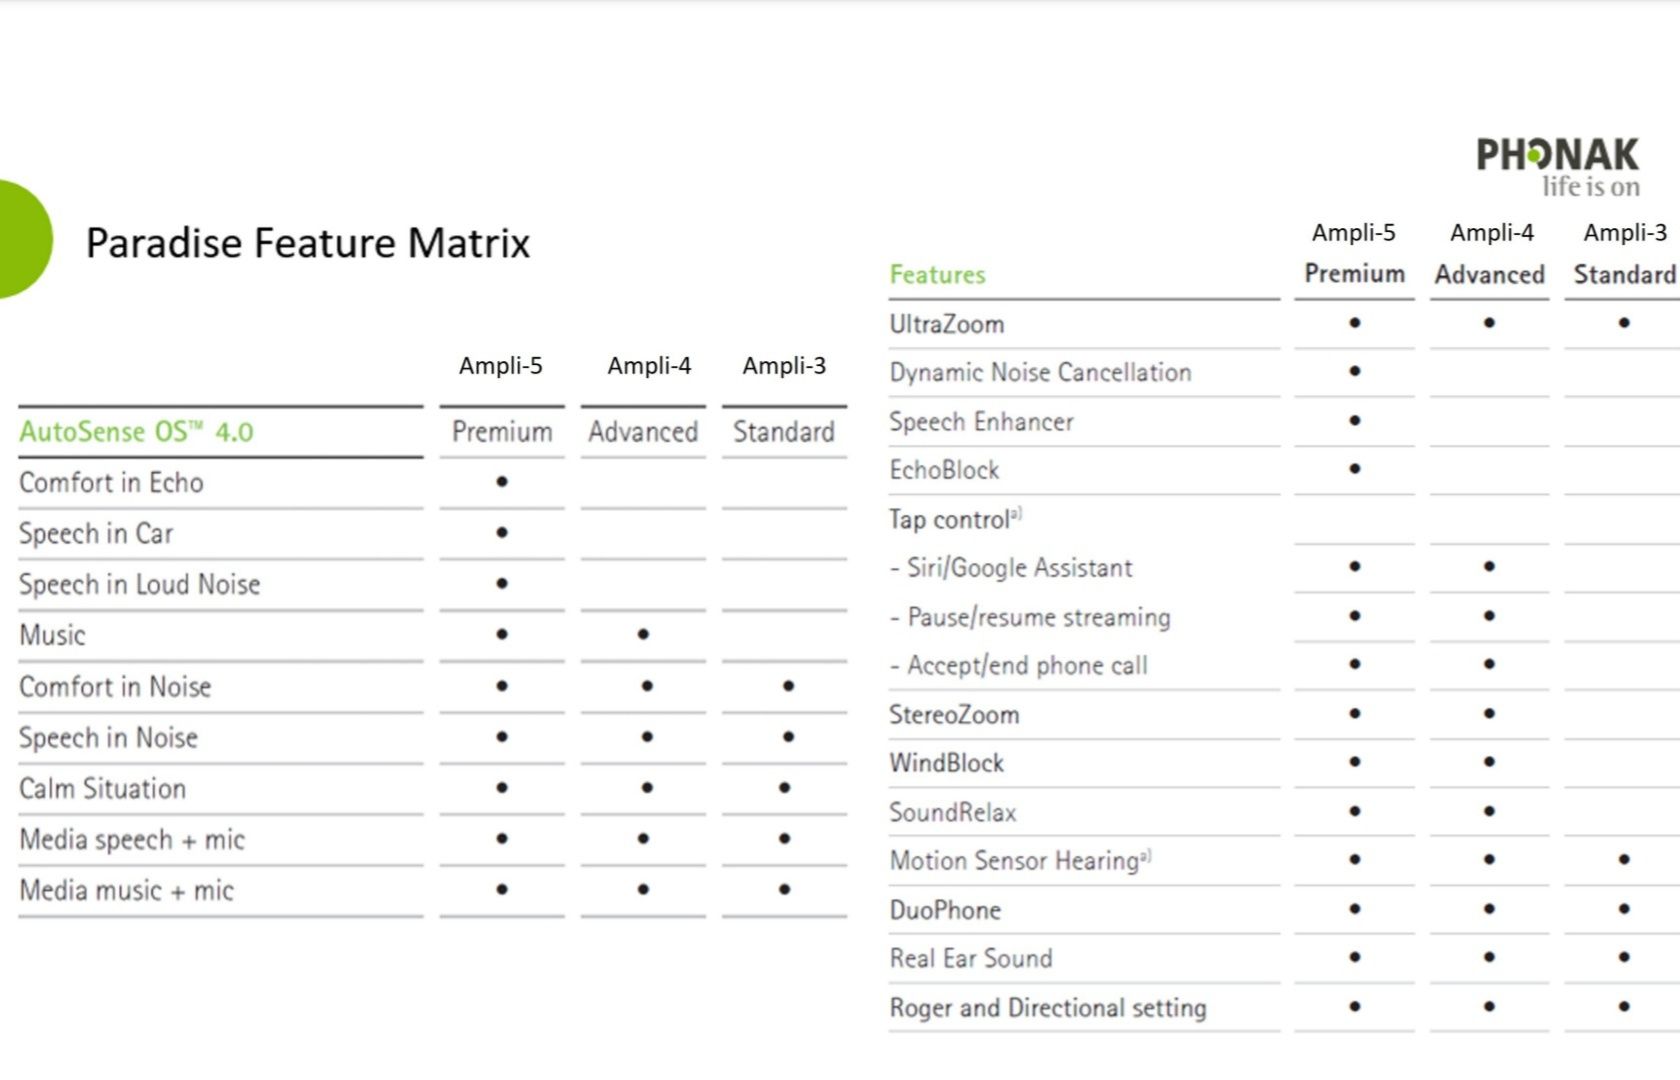Select the Ampli-5 label above left Premium
The height and width of the screenshot is (1080, 1680).
click(501, 366)
